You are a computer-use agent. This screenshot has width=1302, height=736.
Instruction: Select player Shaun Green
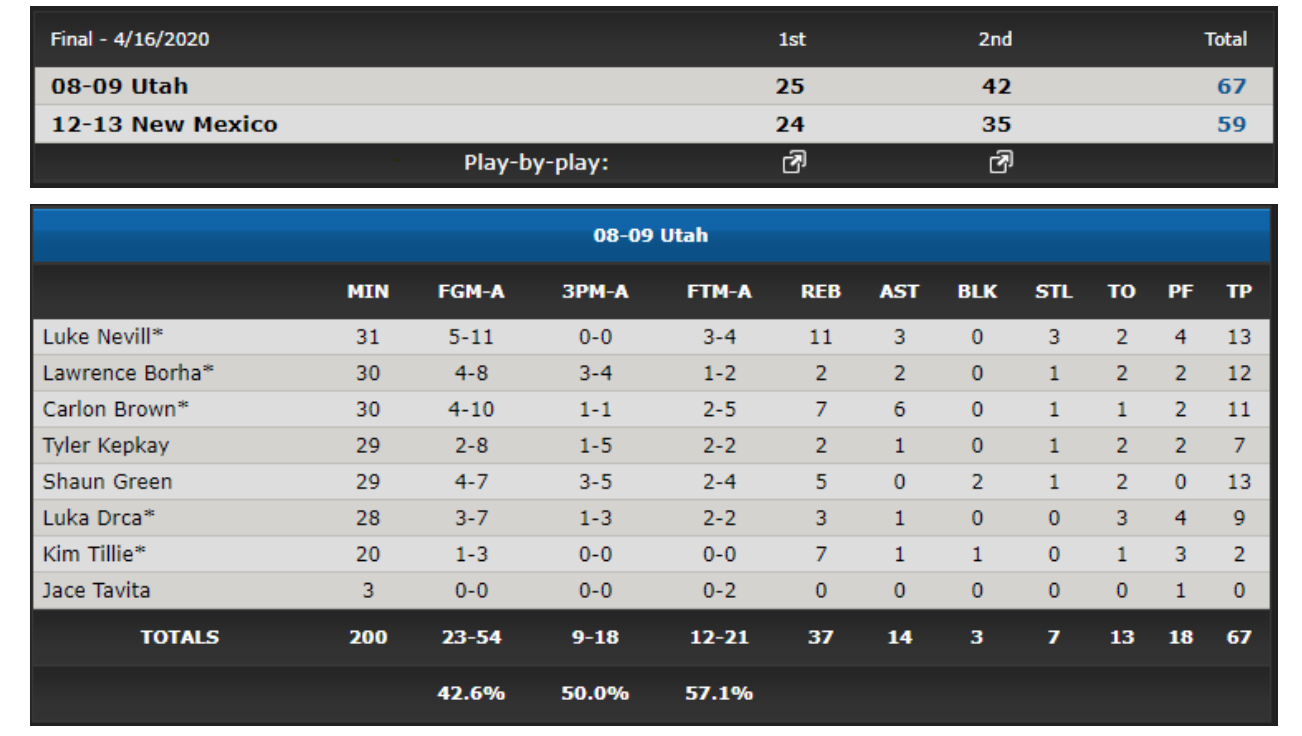coord(107,481)
